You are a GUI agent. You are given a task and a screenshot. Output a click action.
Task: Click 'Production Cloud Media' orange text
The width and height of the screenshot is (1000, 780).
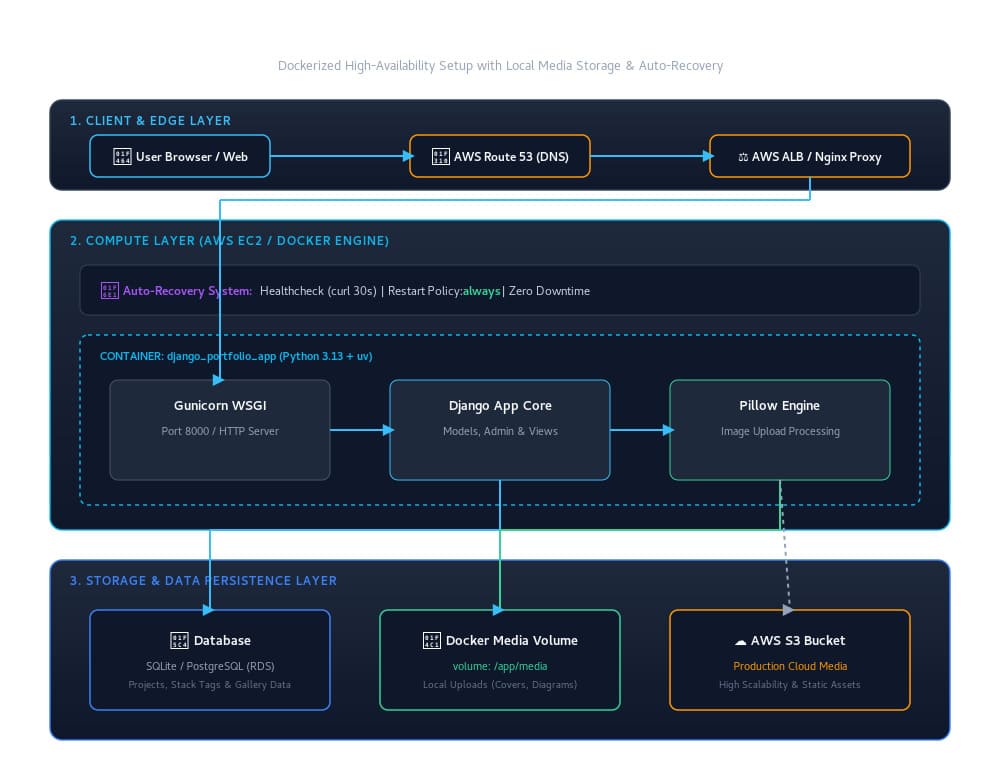pyautogui.click(x=790, y=666)
